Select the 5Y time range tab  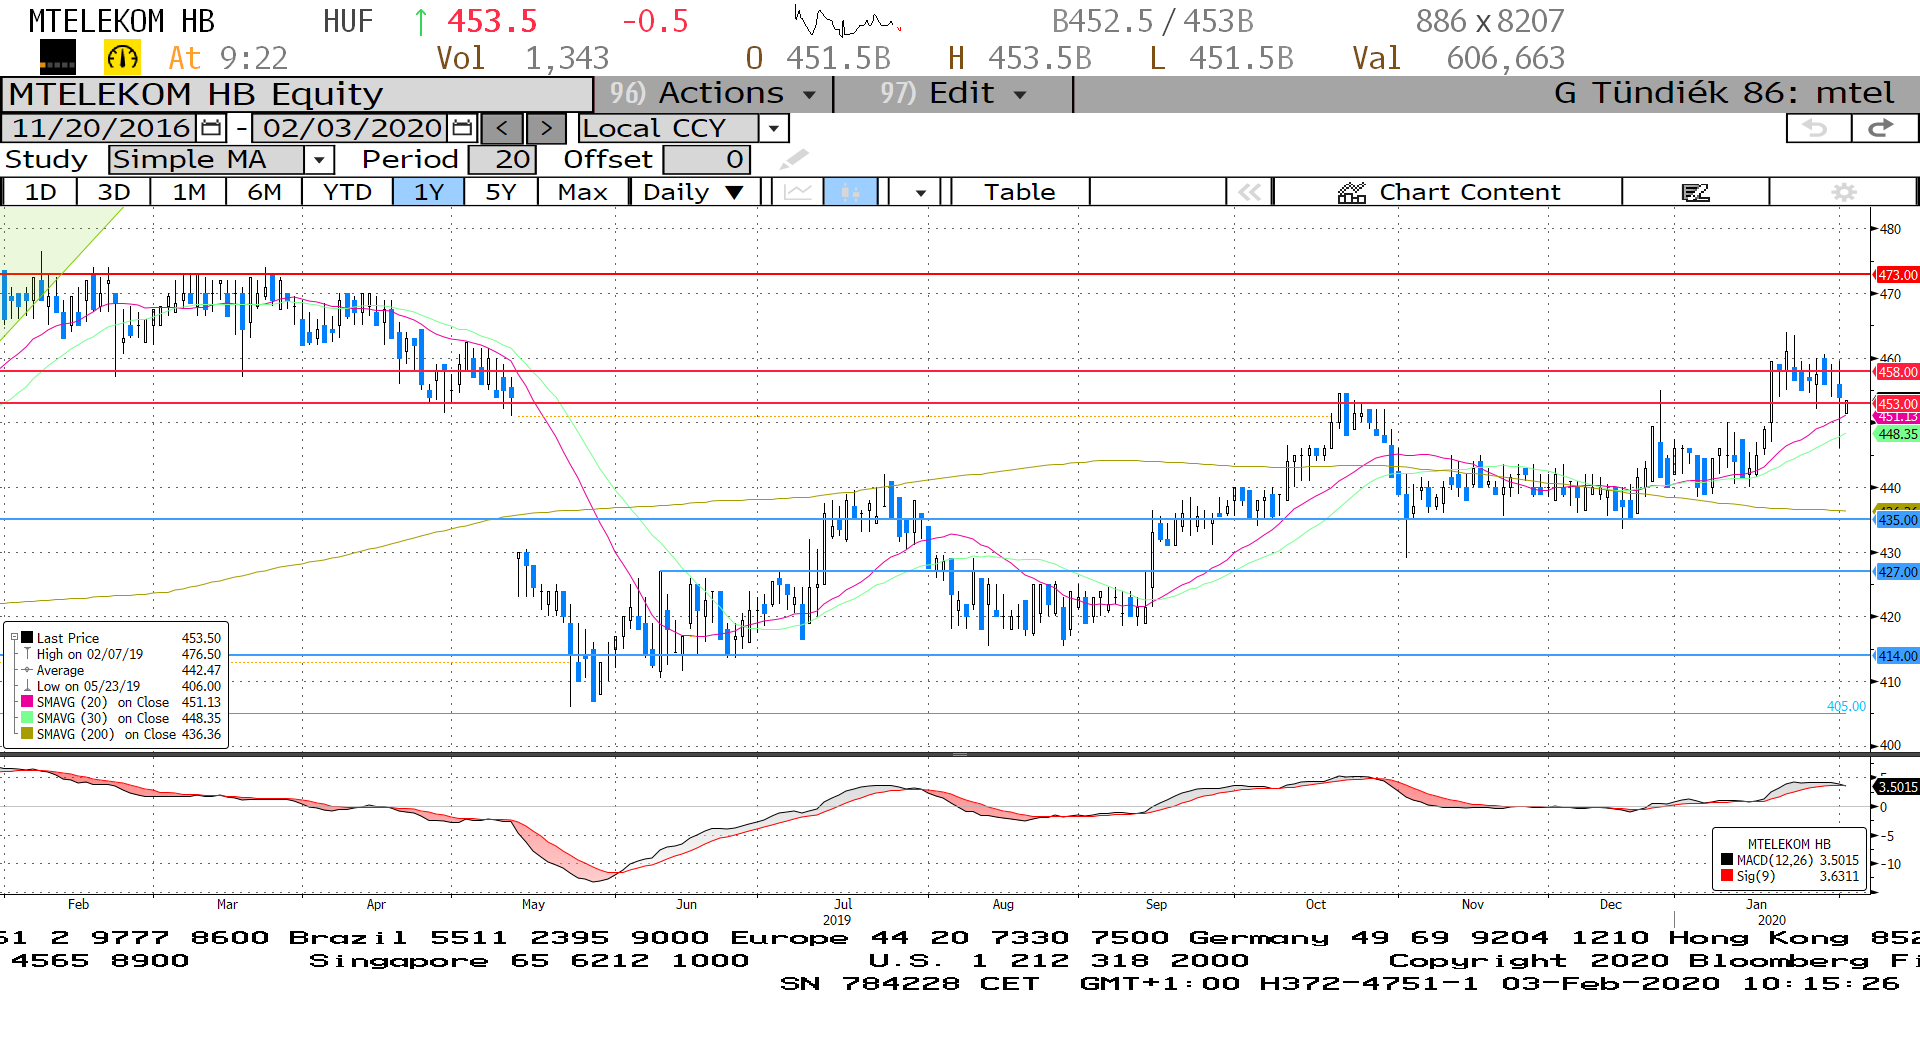(x=501, y=192)
